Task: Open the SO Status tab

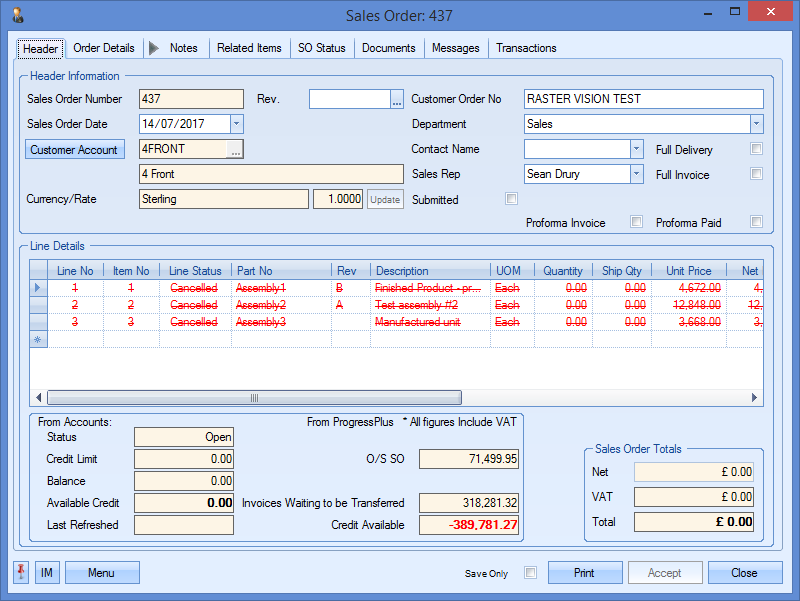Action: click(321, 48)
